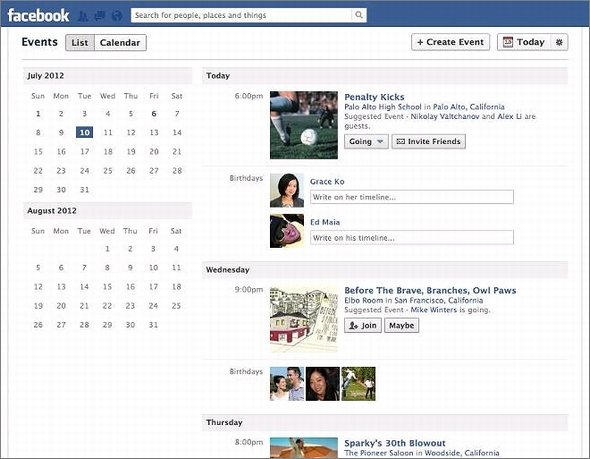Open The Pioneer Saloon venue link
The height and width of the screenshot is (459, 590).
tap(379, 453)
